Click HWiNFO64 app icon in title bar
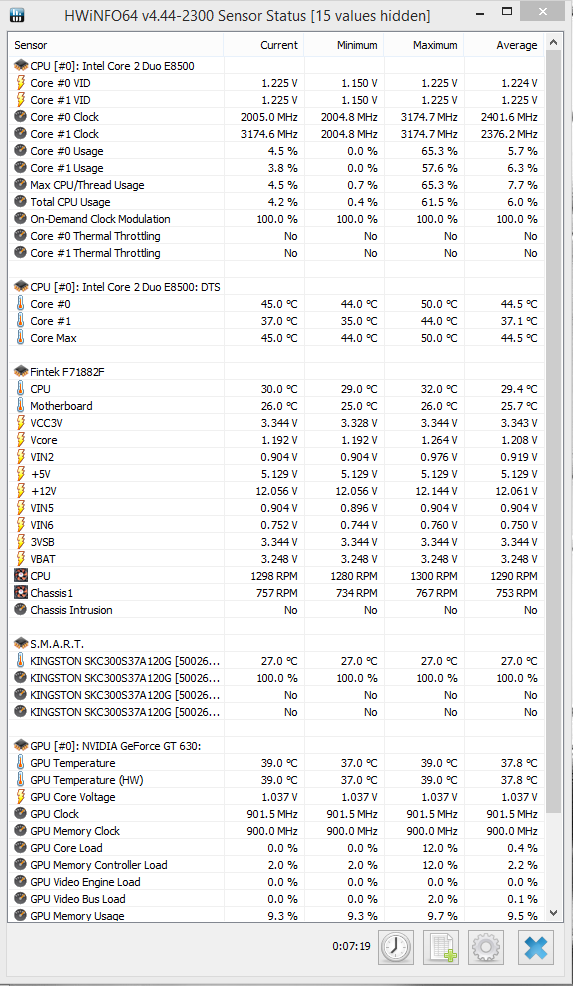This screenshot has width=573, height=986. point(19,14)
